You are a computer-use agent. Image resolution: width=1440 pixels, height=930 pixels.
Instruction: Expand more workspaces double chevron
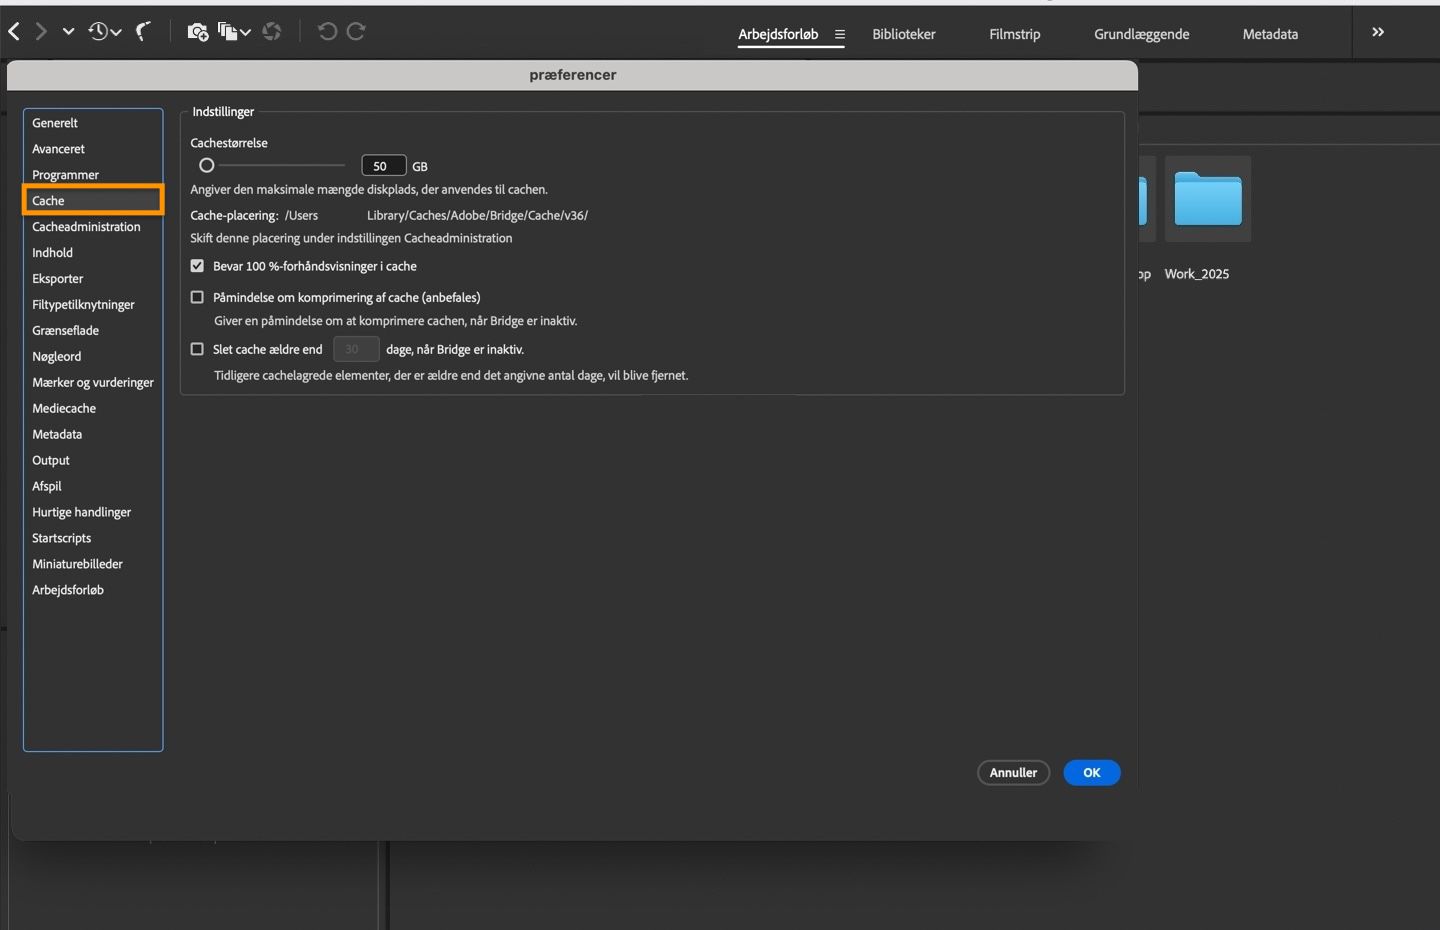(x=1378, y=32)
